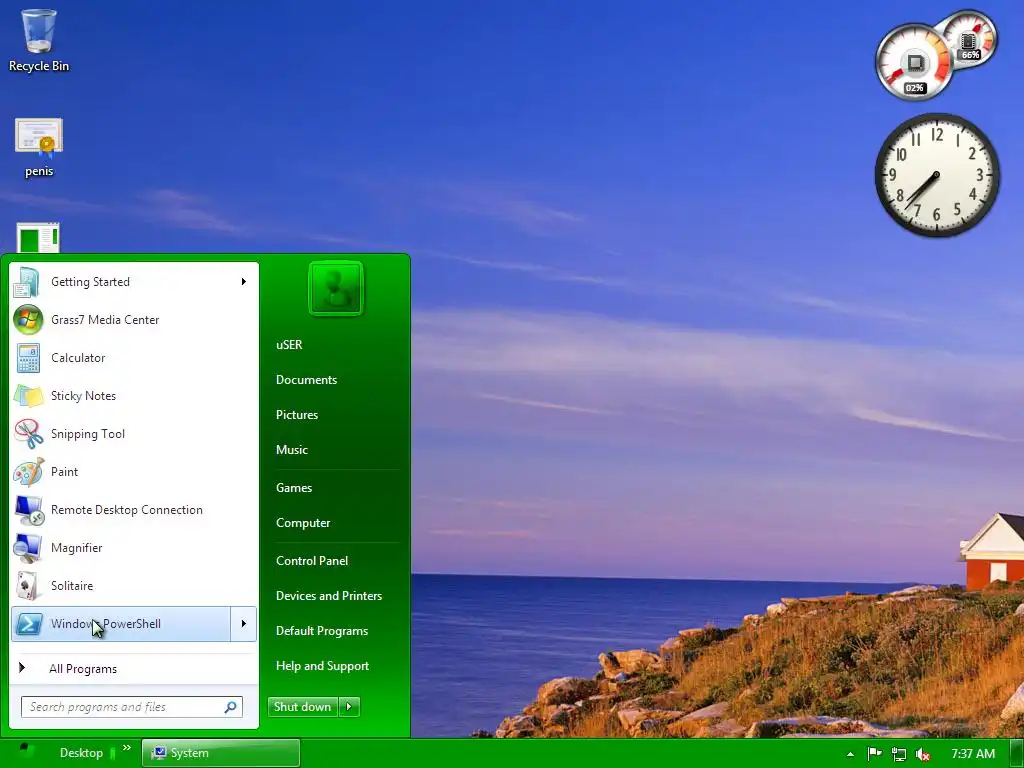The height and width of the screenshot is (768, 1024).
Task: Open Control Panel
Action: point(312,561)
